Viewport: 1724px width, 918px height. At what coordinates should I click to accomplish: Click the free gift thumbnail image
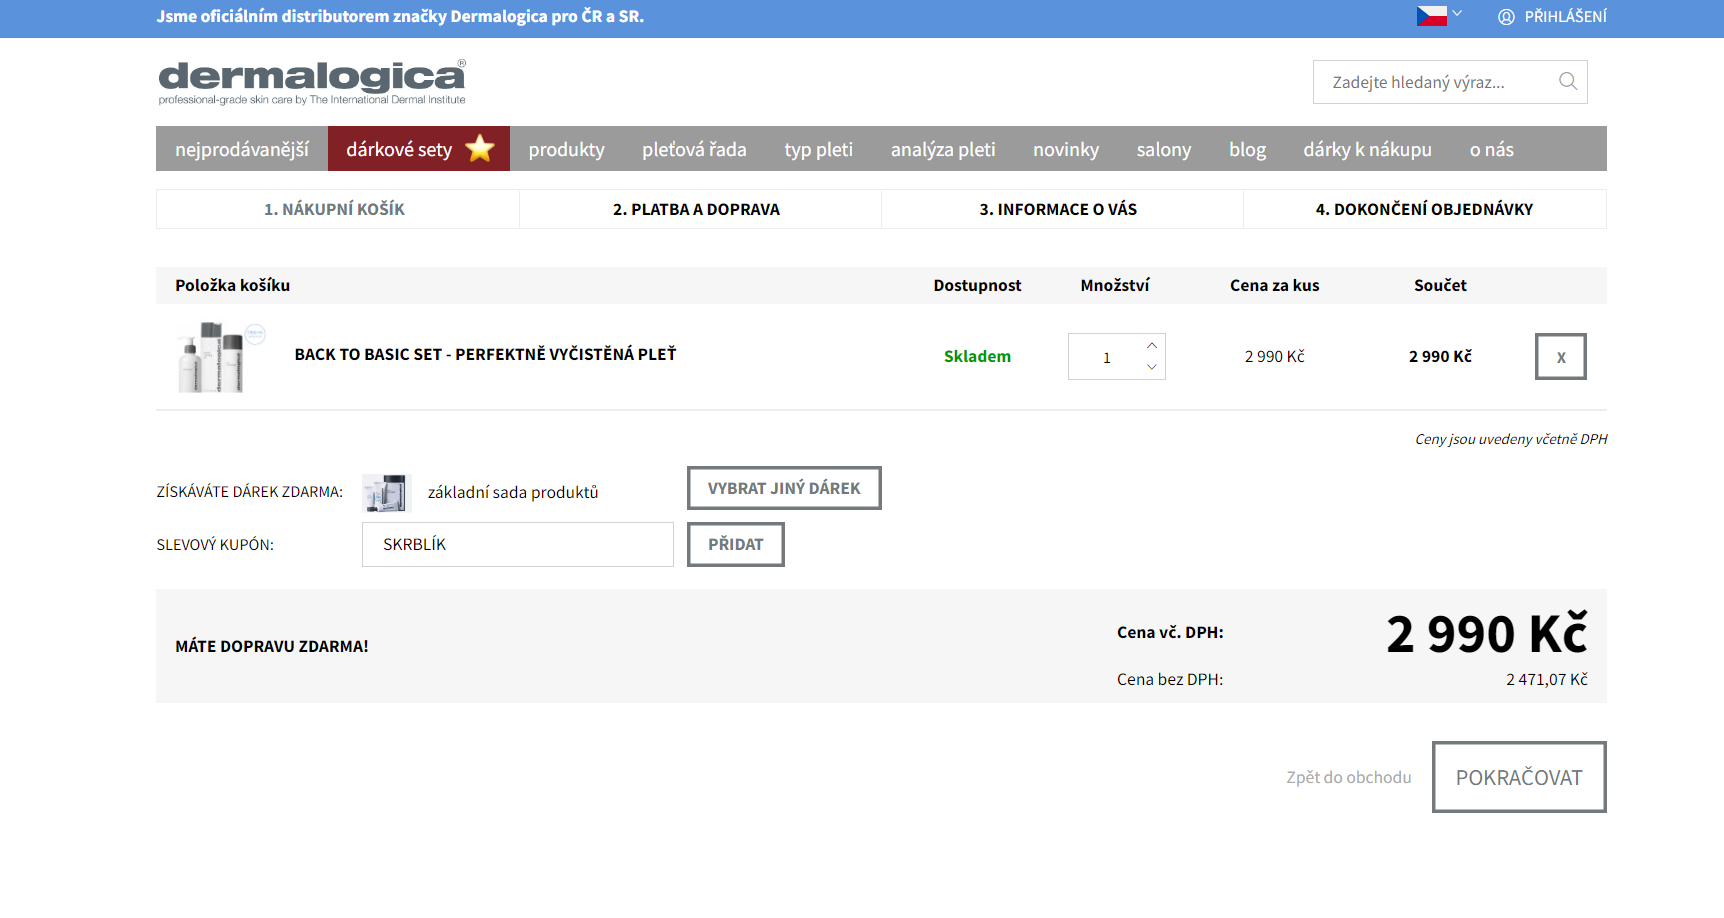point(387,492)
